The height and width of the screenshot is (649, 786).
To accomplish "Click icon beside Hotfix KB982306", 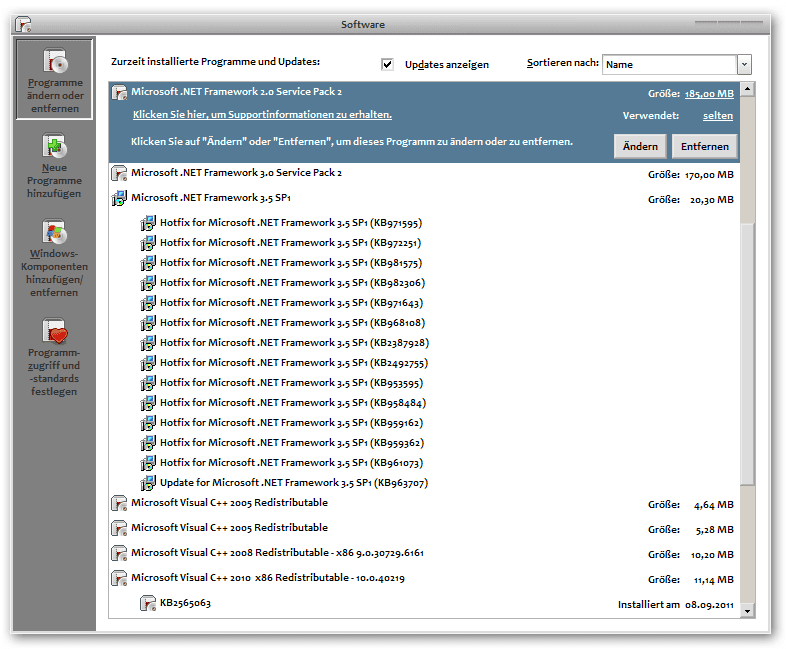I will click(x=148, y=283).
